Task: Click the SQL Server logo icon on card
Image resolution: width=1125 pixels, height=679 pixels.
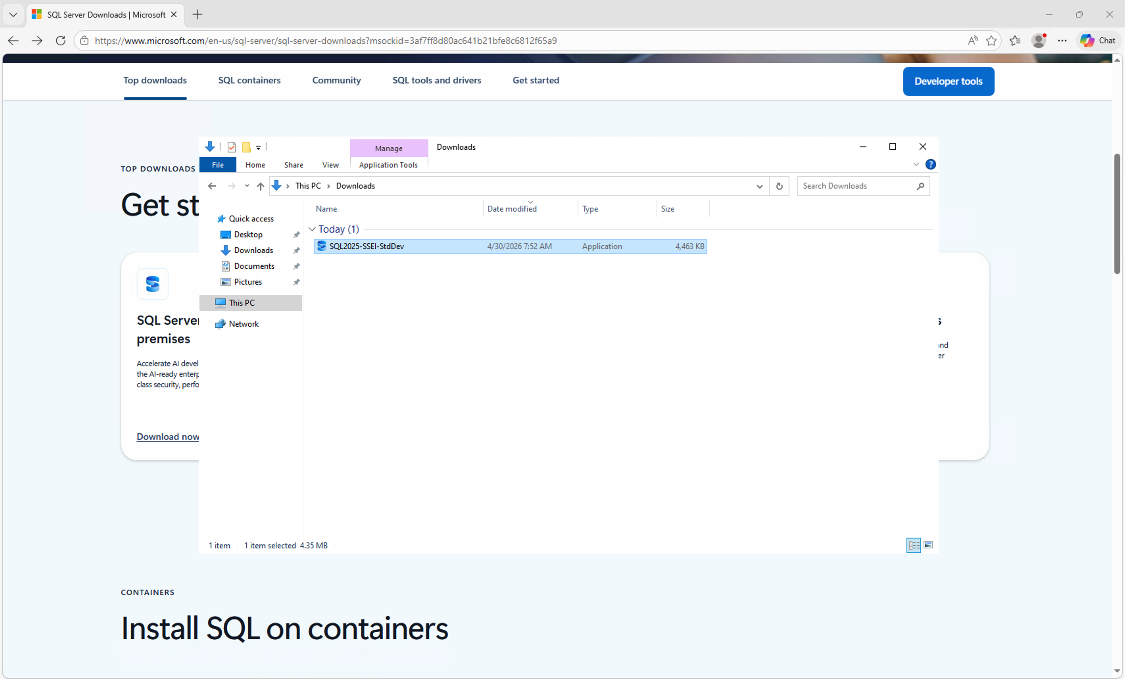Action: [x=153, y=284]
